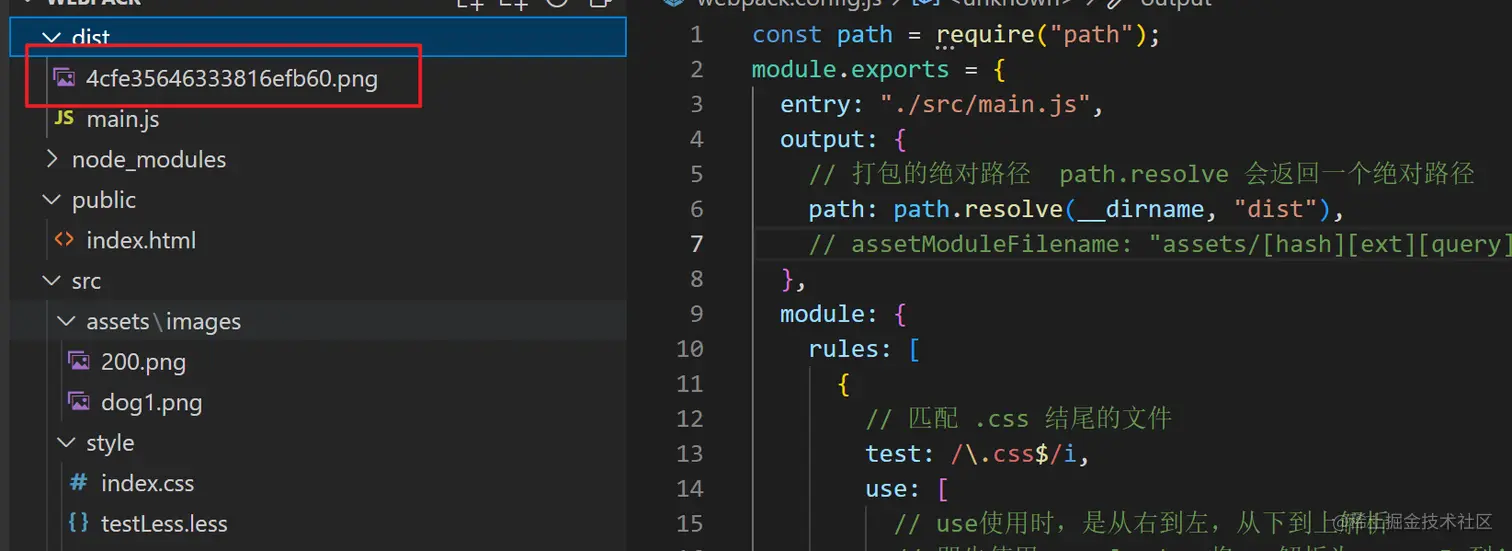Click the "entry" key on line 3
Viewport: 1512px width, 551px height.
pyautogui.click(x=815, y=105)
